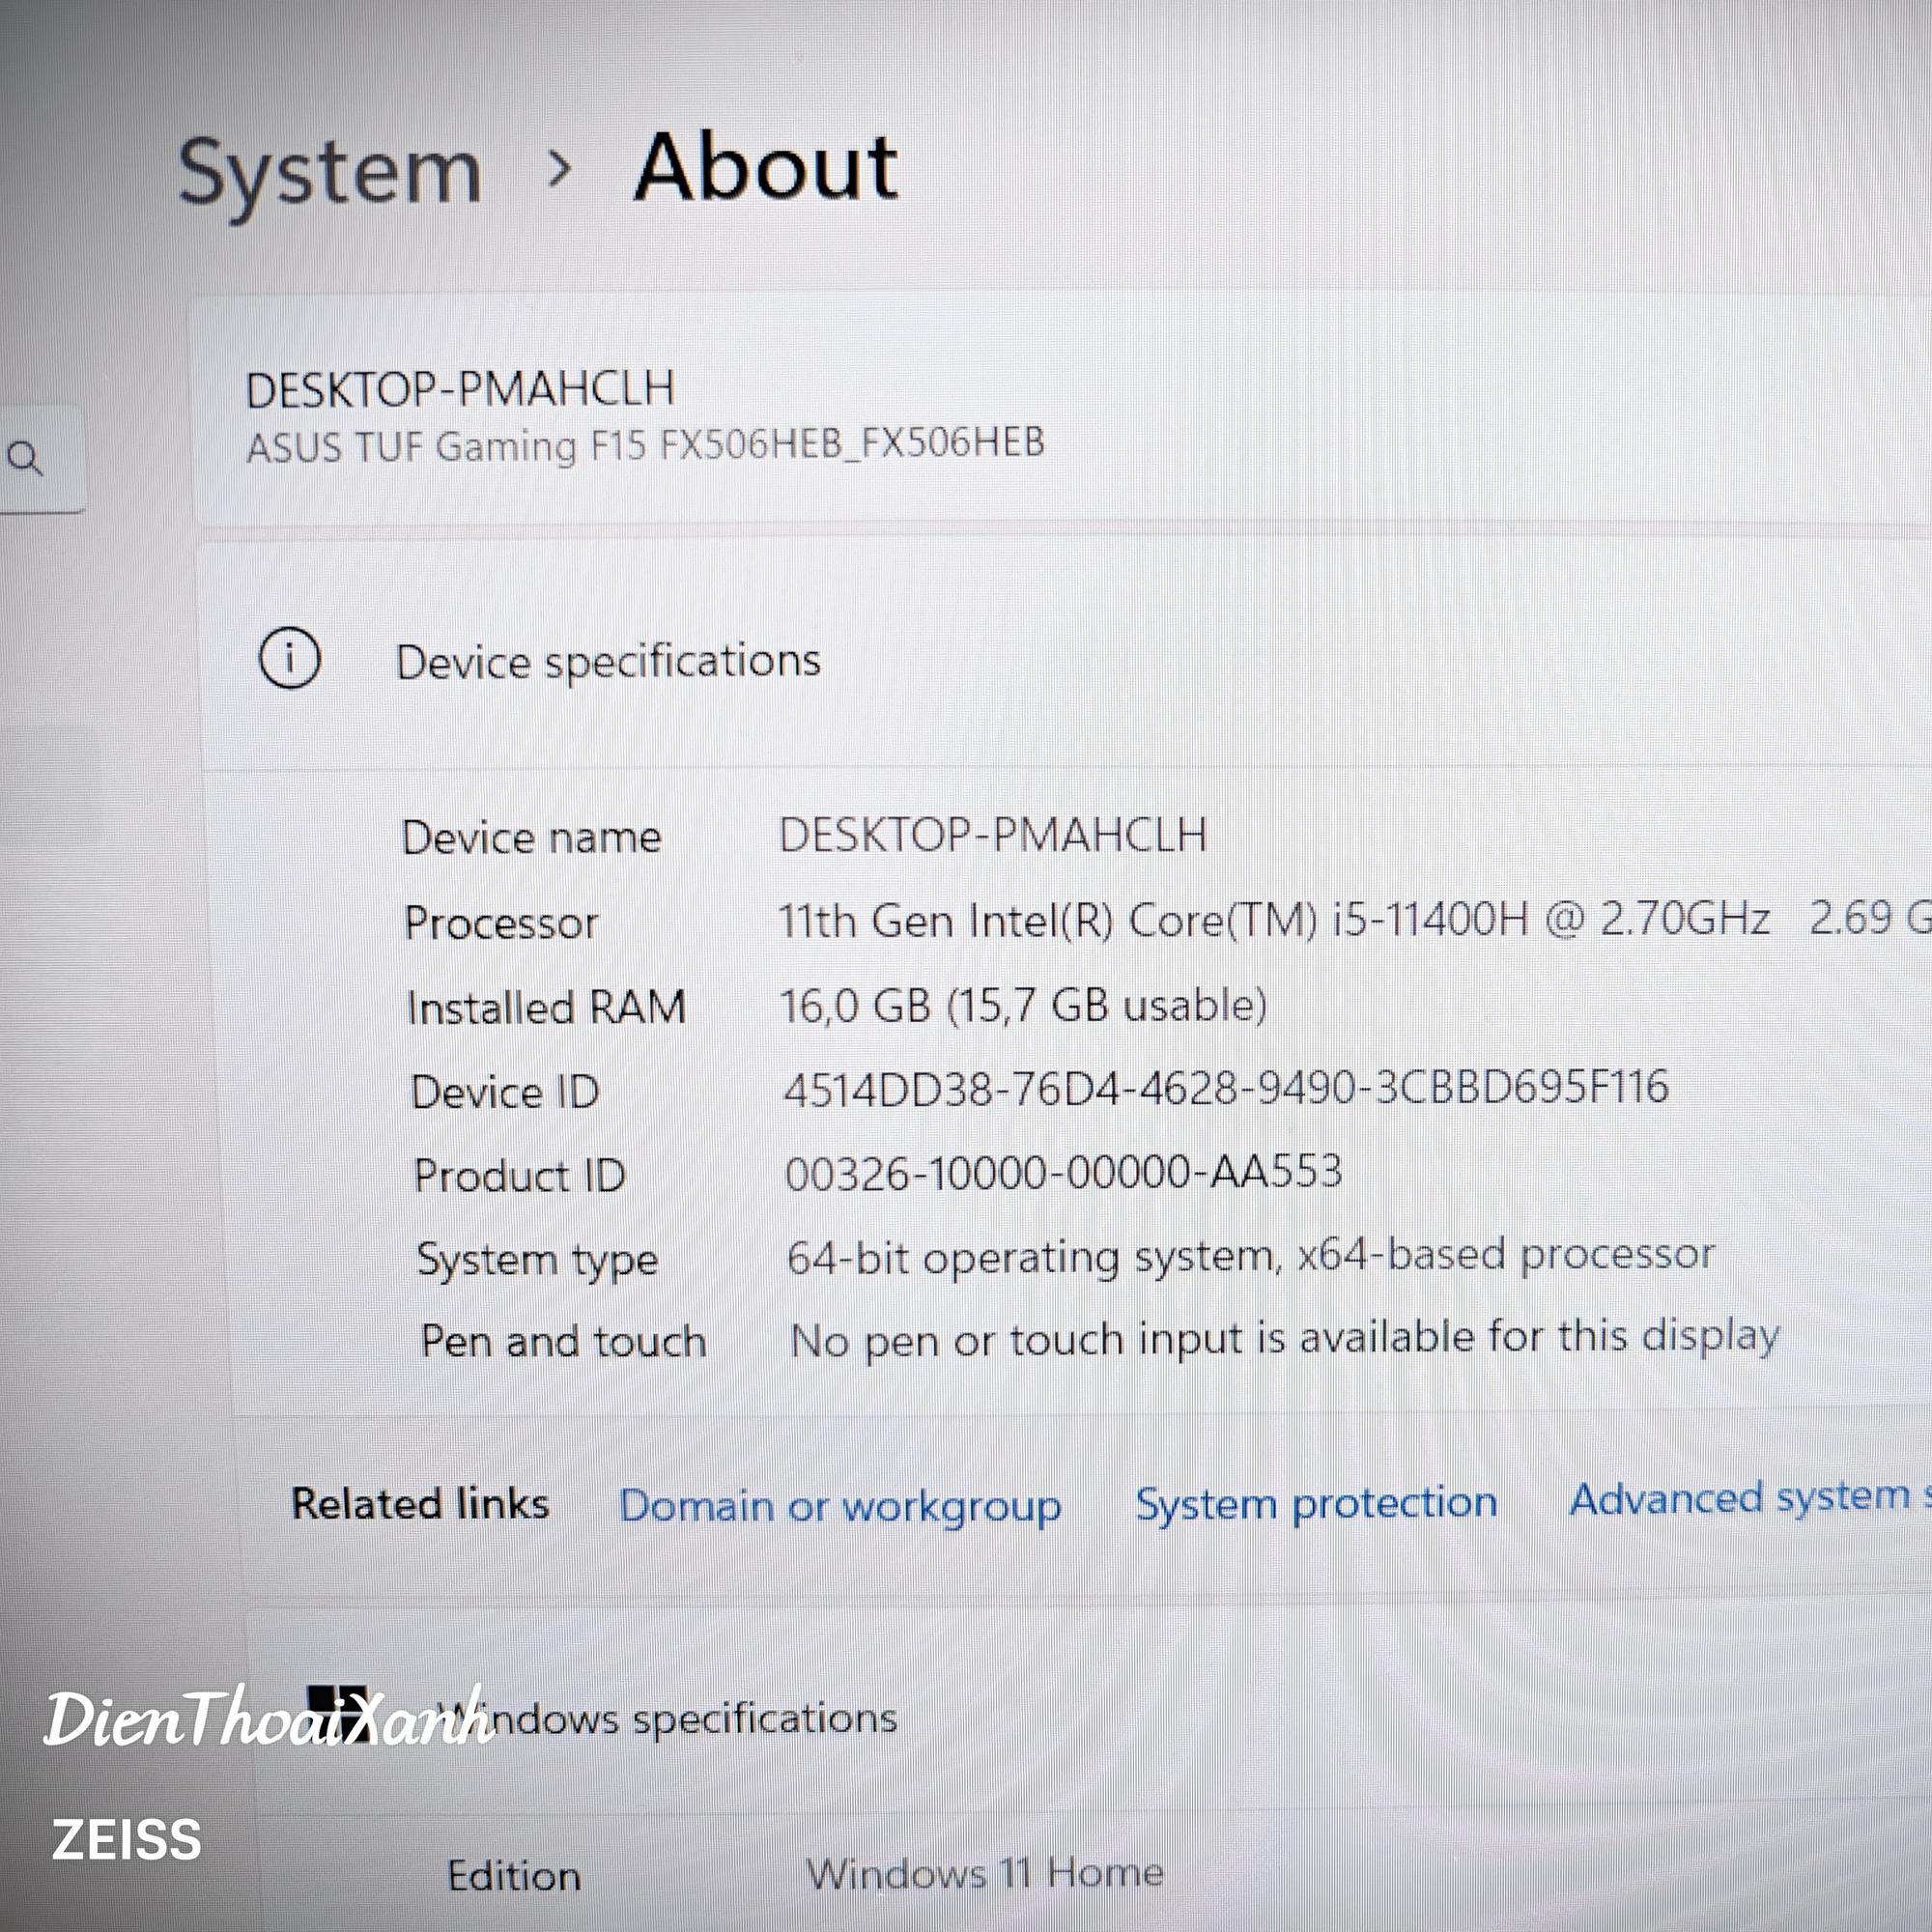This screenshot has width=1932, height=1932.
Task: Click the Processor label
Action: click(501, 922)
